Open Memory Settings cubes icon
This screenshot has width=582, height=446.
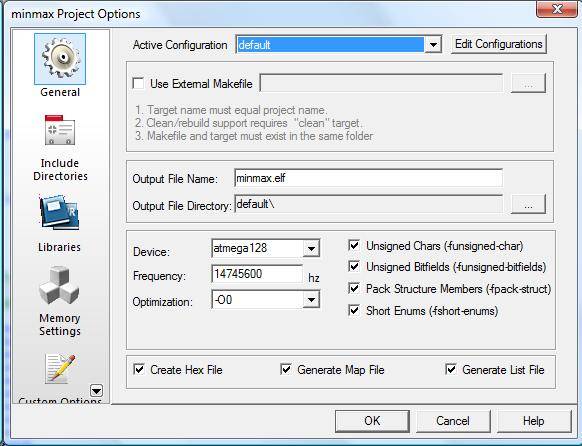click(59, 285)
